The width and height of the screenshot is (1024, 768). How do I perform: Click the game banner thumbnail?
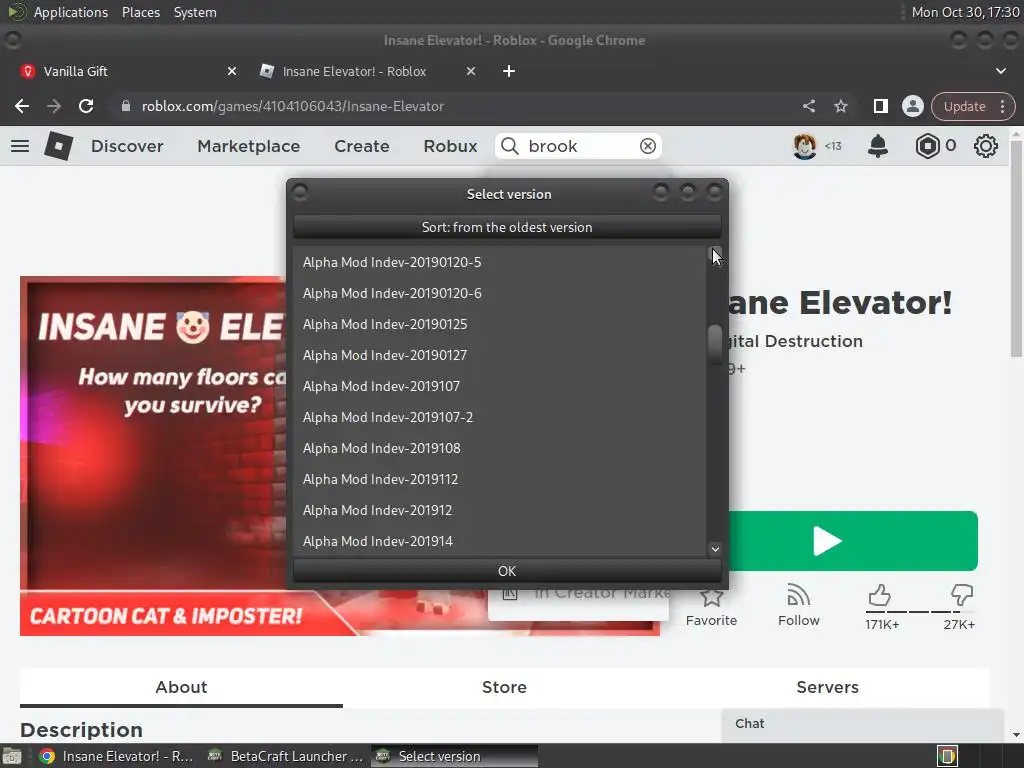coord(153,456)
